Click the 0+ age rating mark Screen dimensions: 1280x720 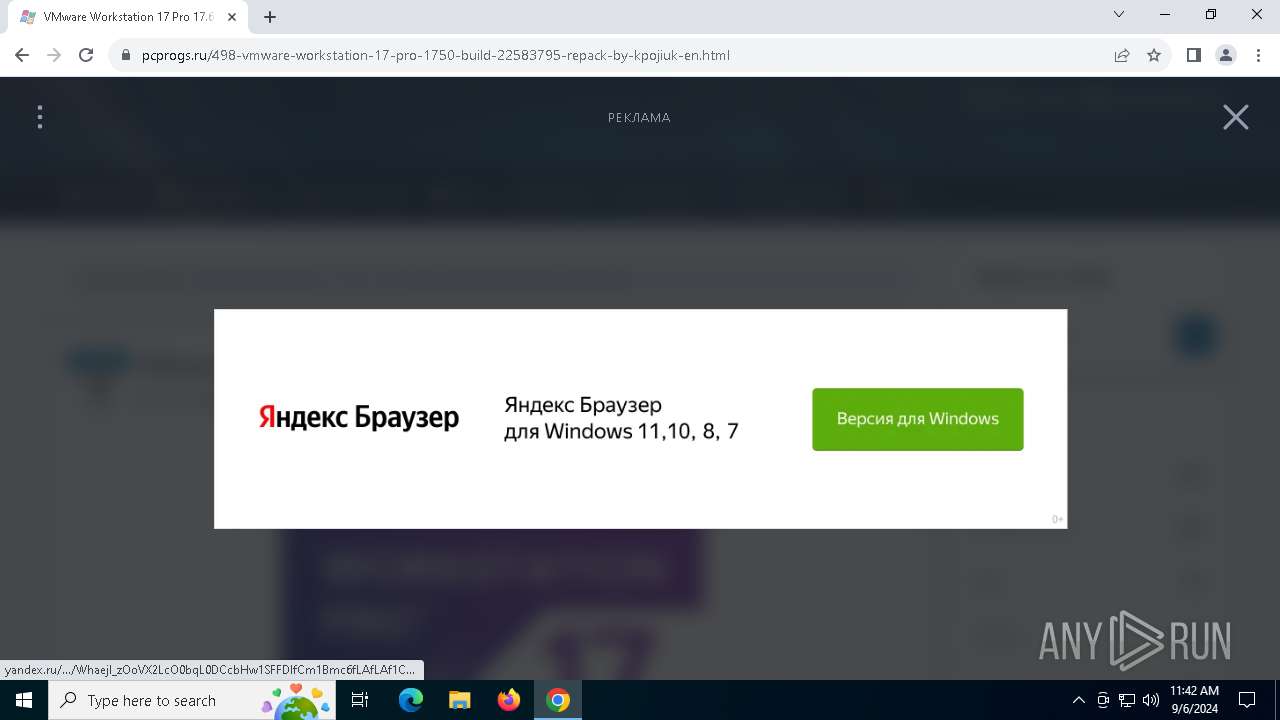(1057, 519)
